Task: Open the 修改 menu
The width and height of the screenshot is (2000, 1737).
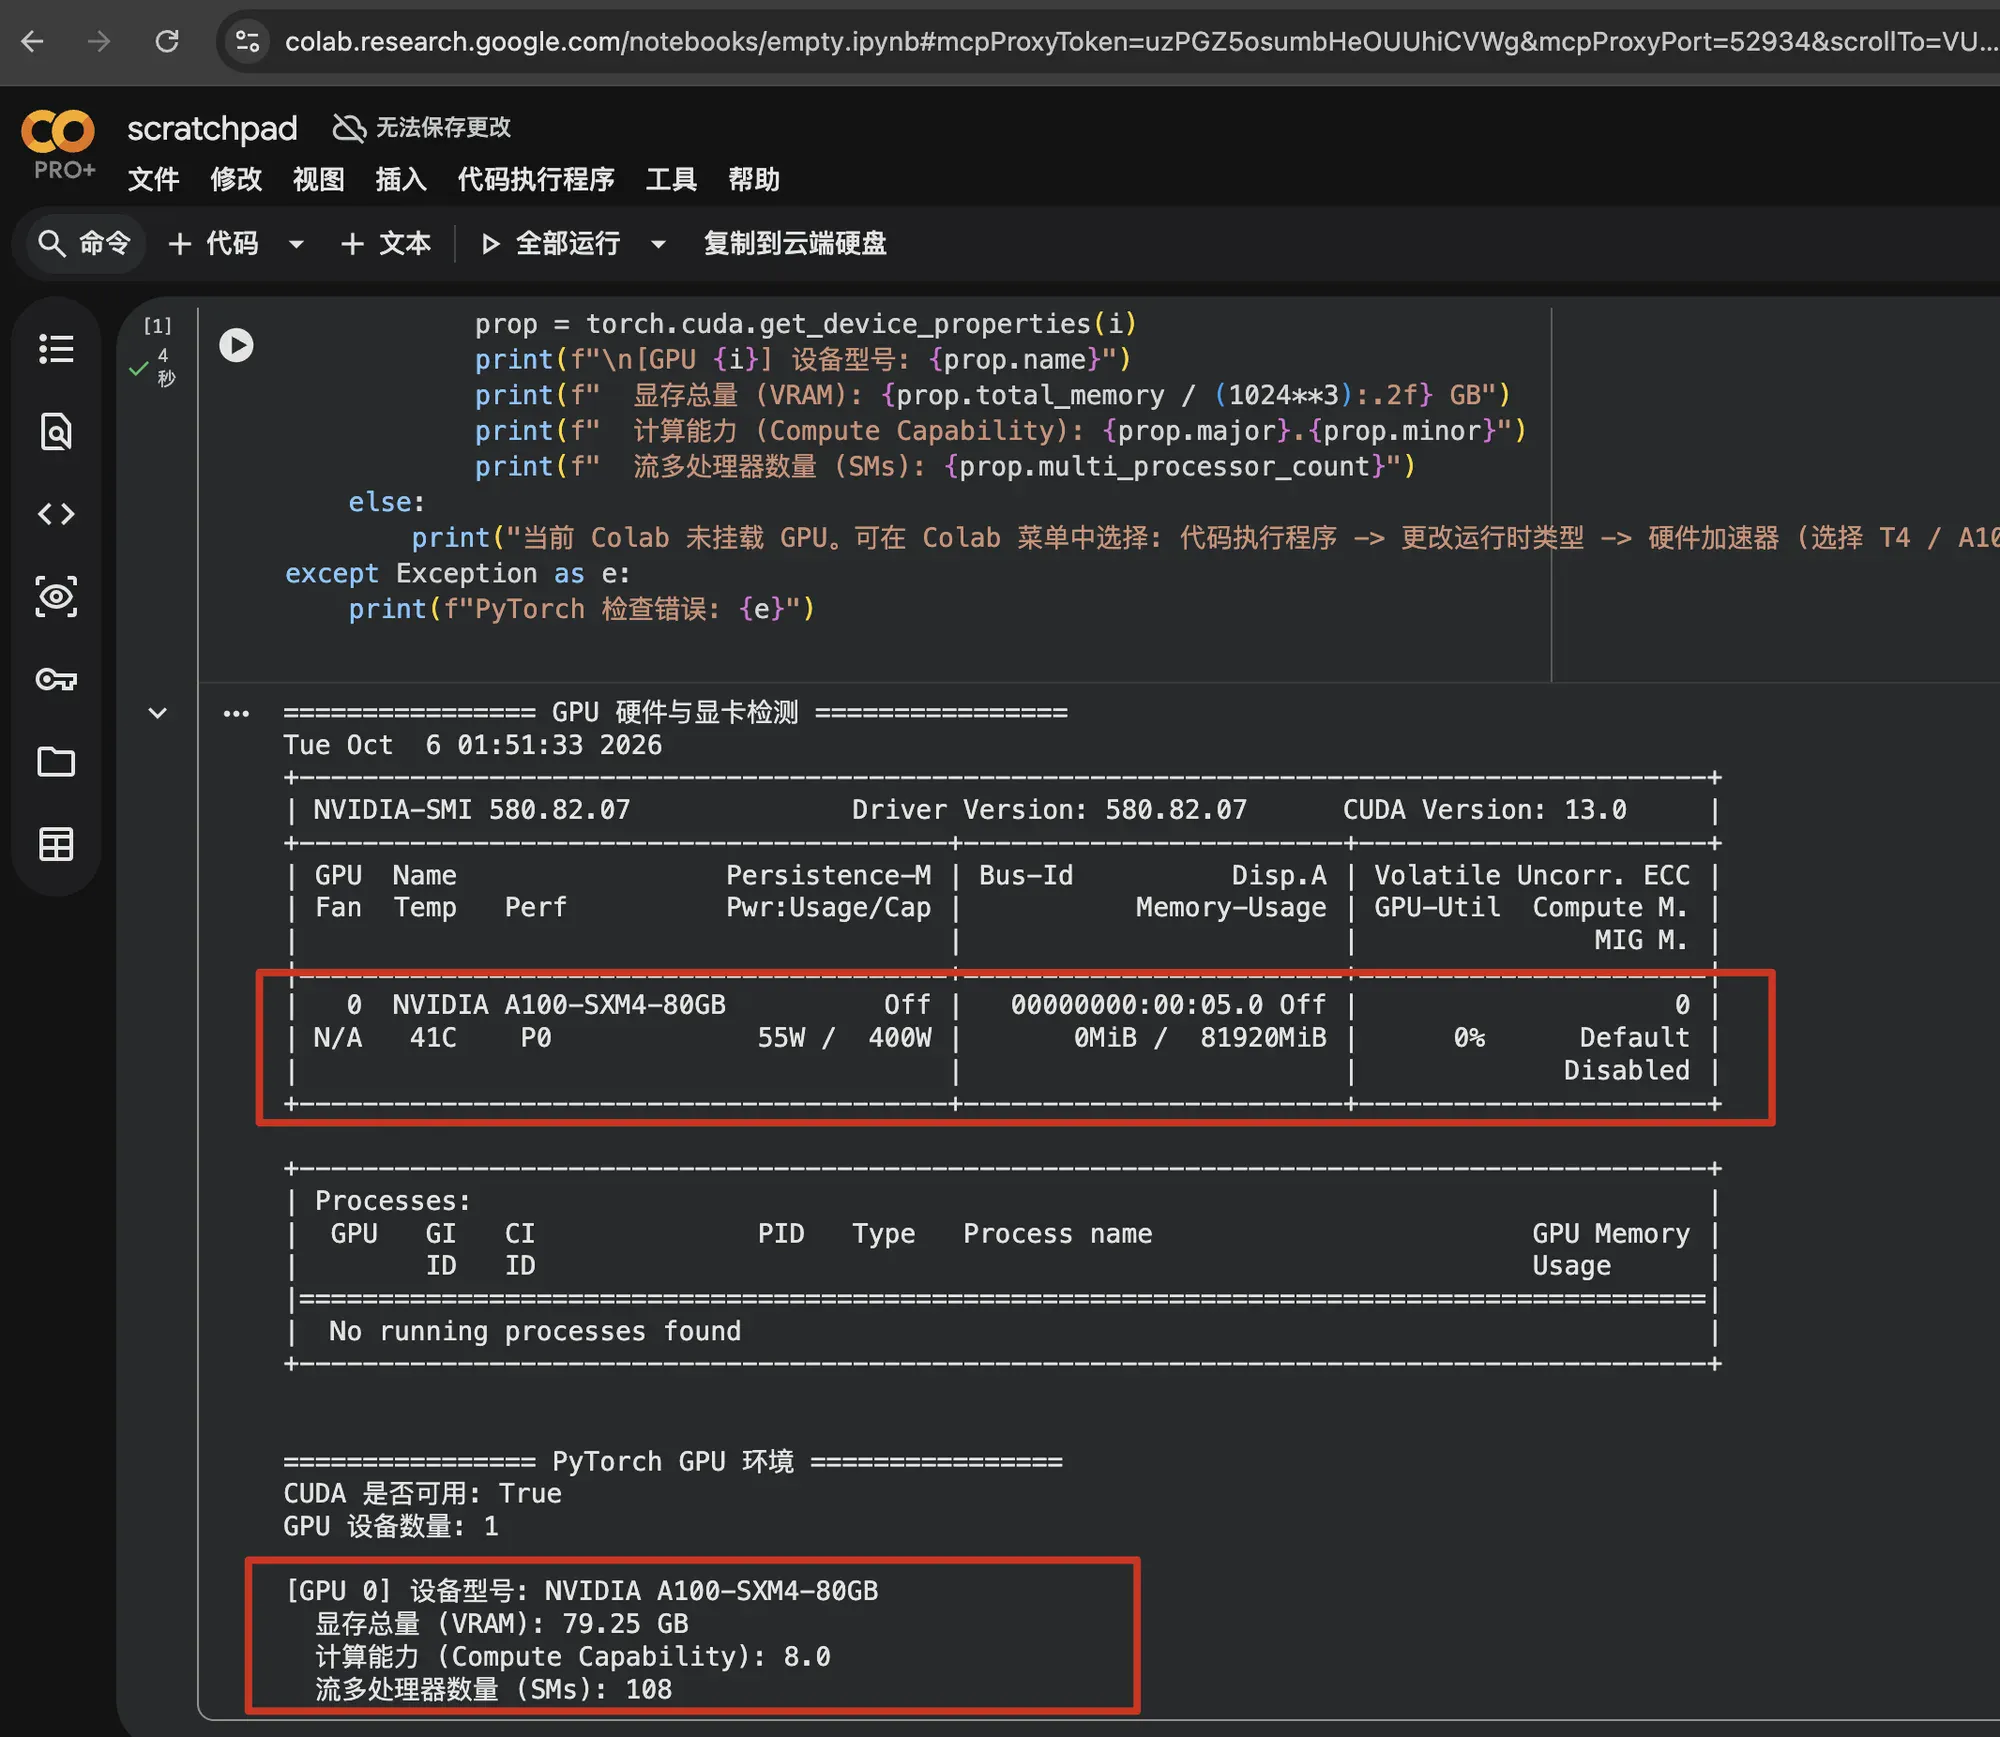Action: point(236,180)
